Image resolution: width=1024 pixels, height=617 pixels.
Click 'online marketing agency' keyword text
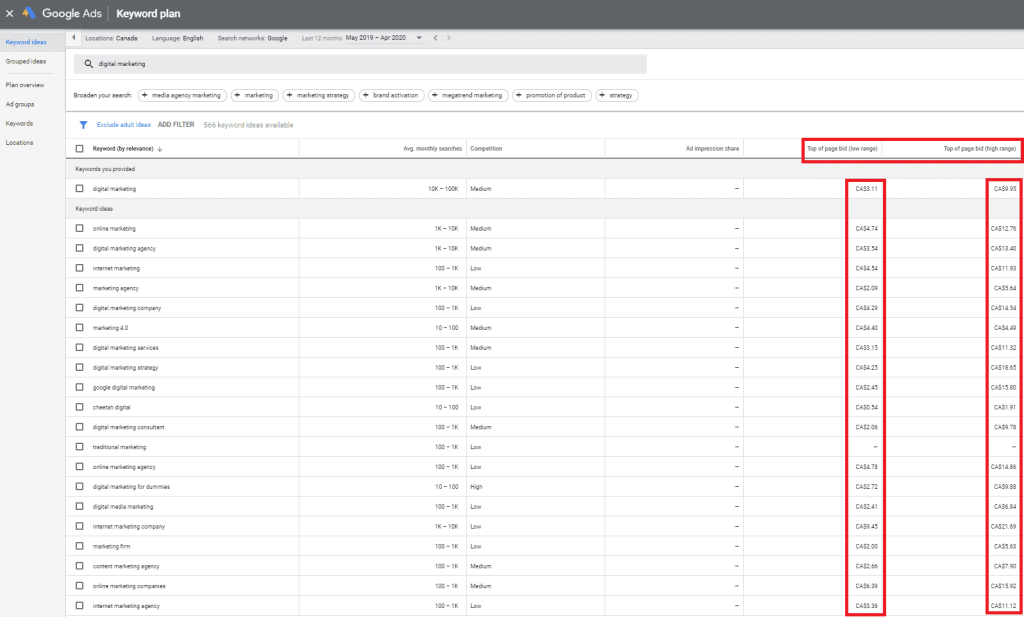click(123, 467)
